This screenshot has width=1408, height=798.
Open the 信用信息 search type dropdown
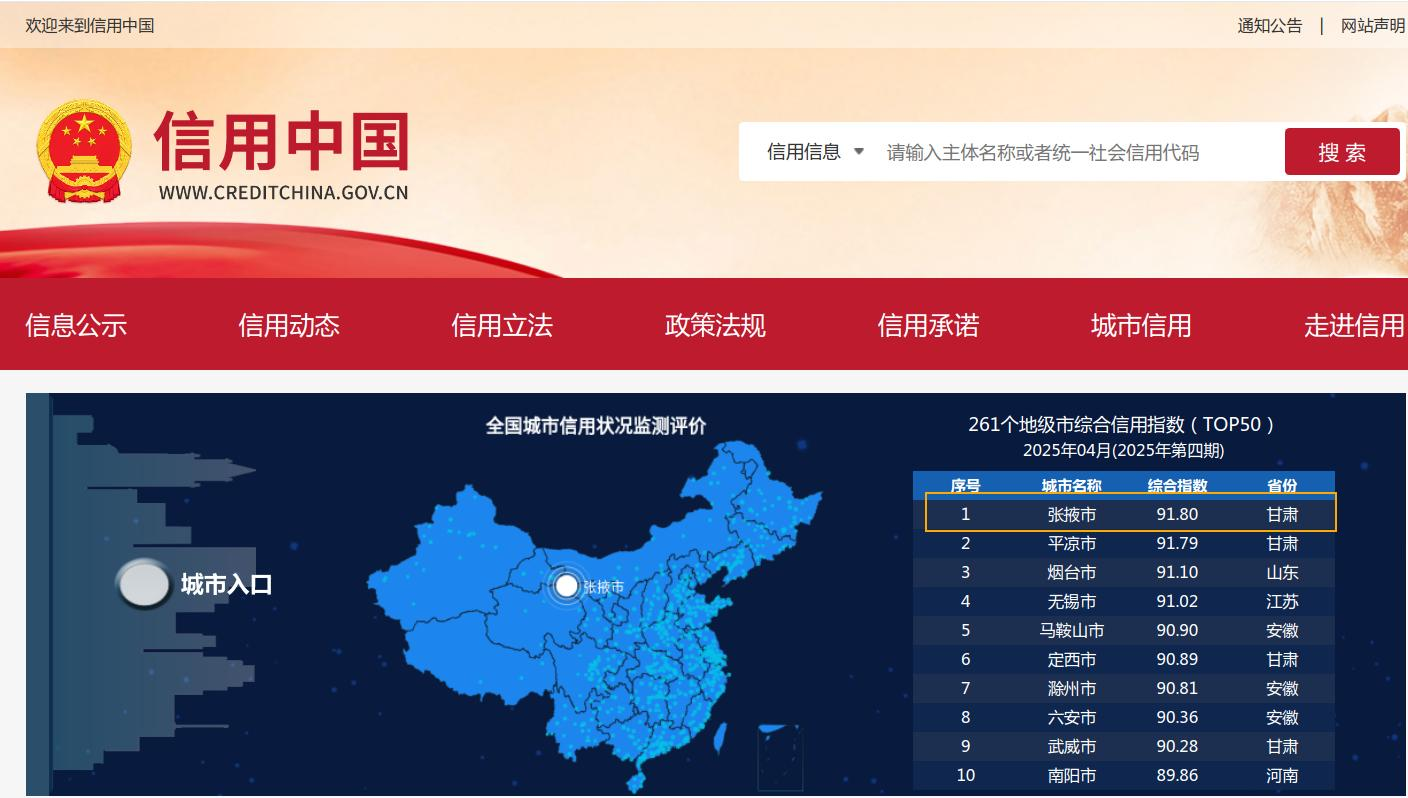point(814,152)
